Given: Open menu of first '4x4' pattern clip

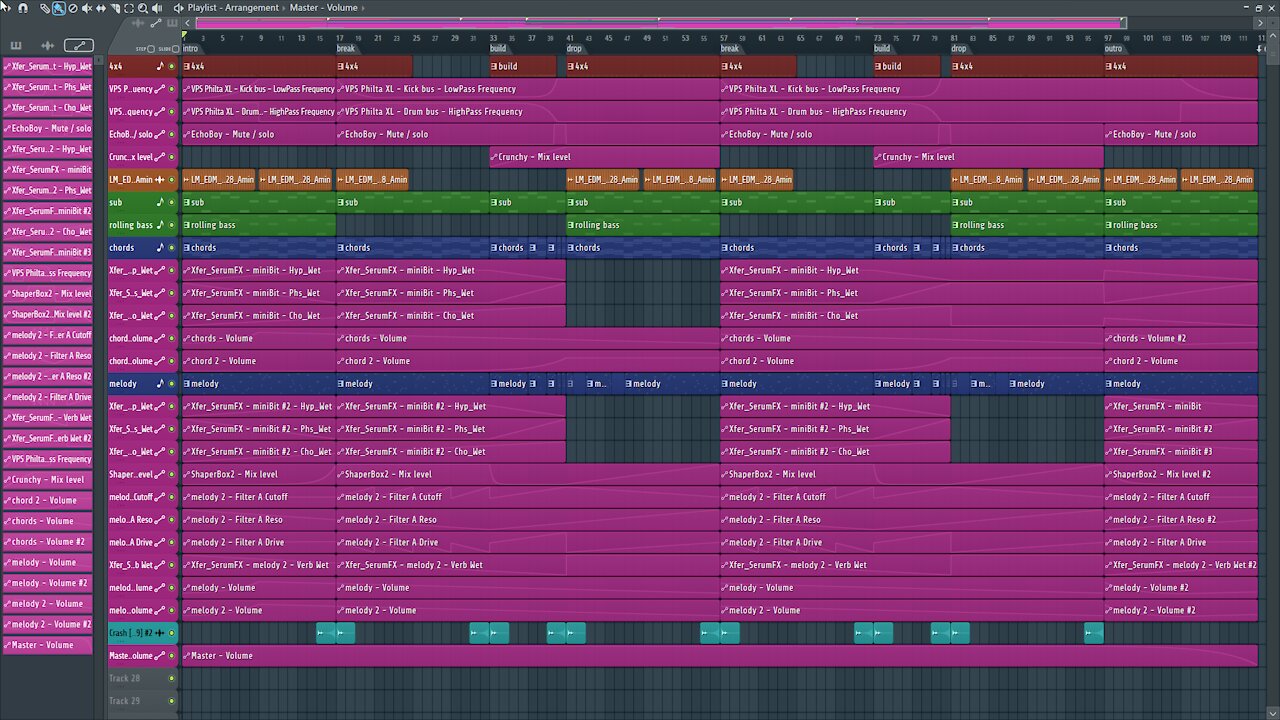Looking at the screenshot, I should tap(187, 67).
